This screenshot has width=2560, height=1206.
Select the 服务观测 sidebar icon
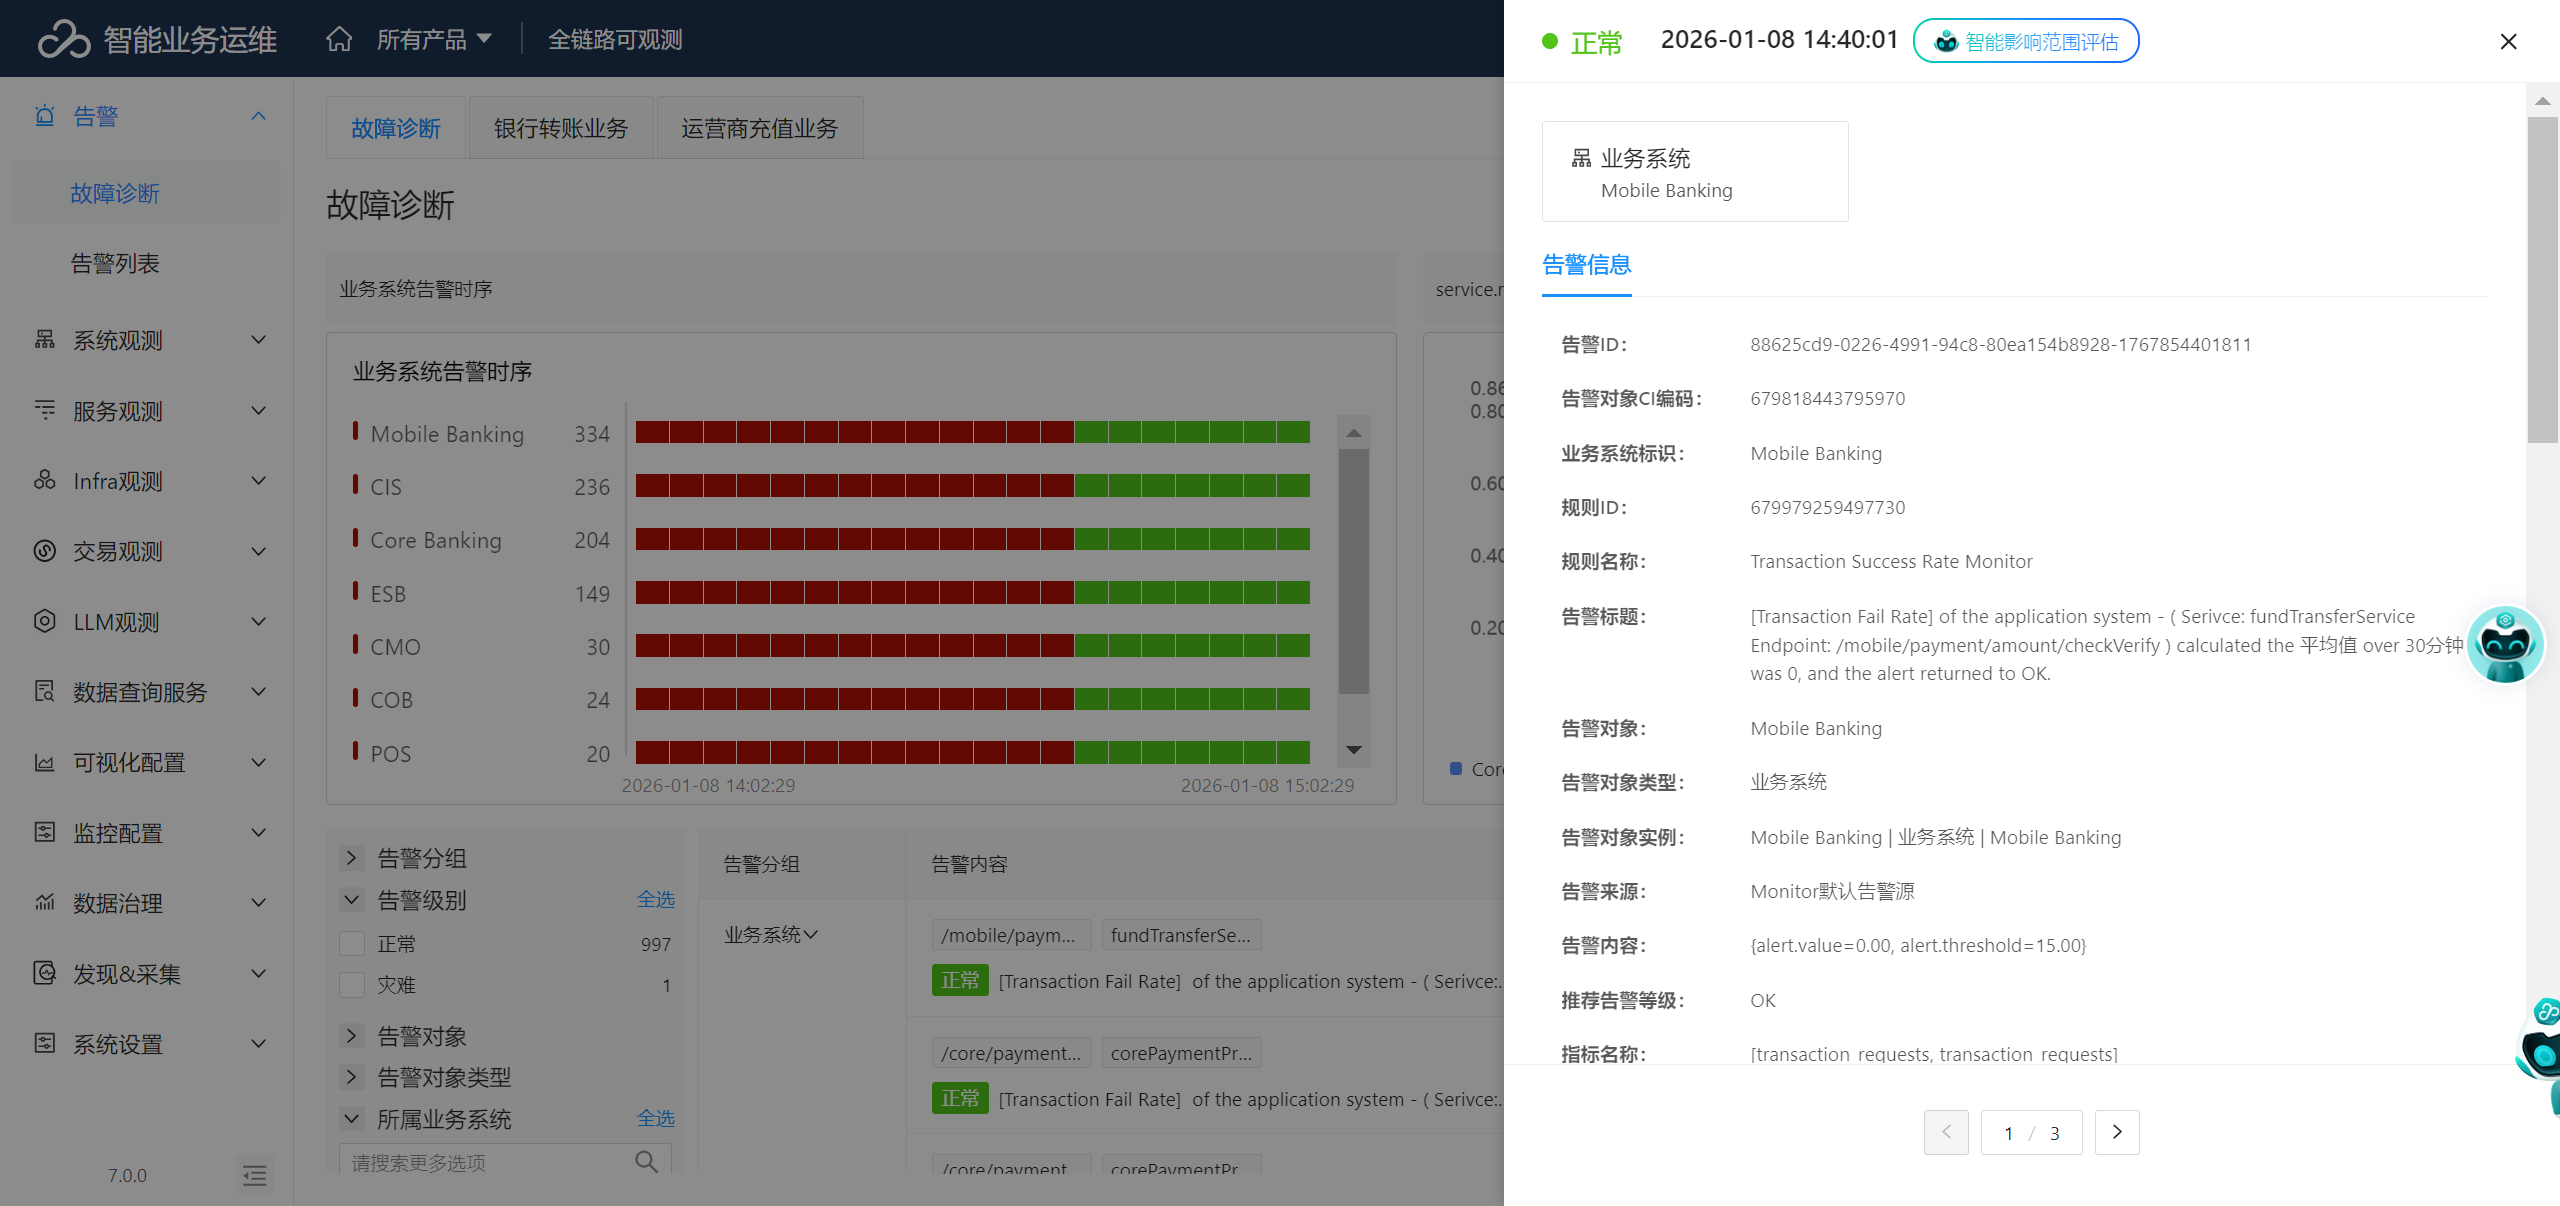(x=45, y=411)
